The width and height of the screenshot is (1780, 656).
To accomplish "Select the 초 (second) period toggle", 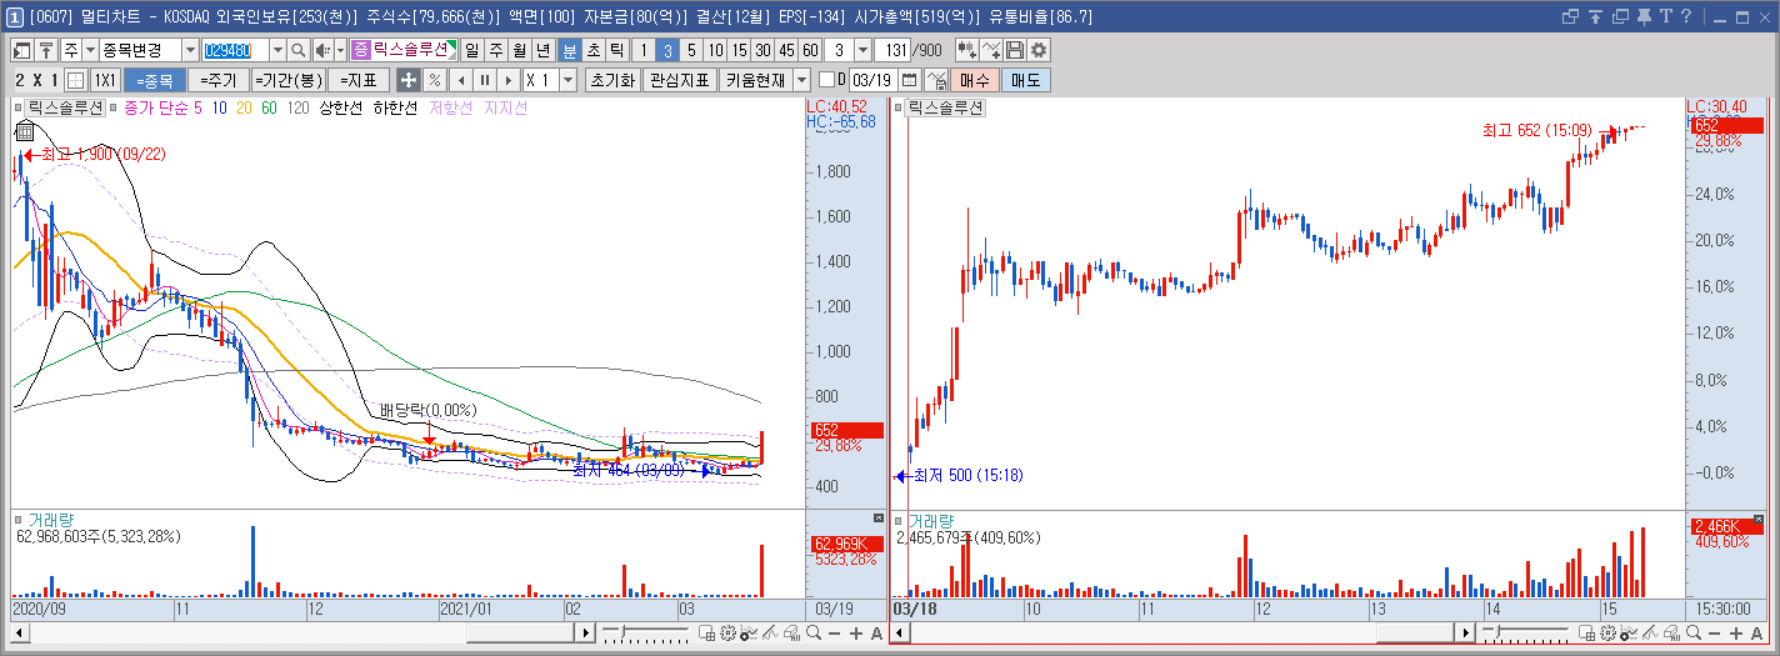I will click(593, 50).
